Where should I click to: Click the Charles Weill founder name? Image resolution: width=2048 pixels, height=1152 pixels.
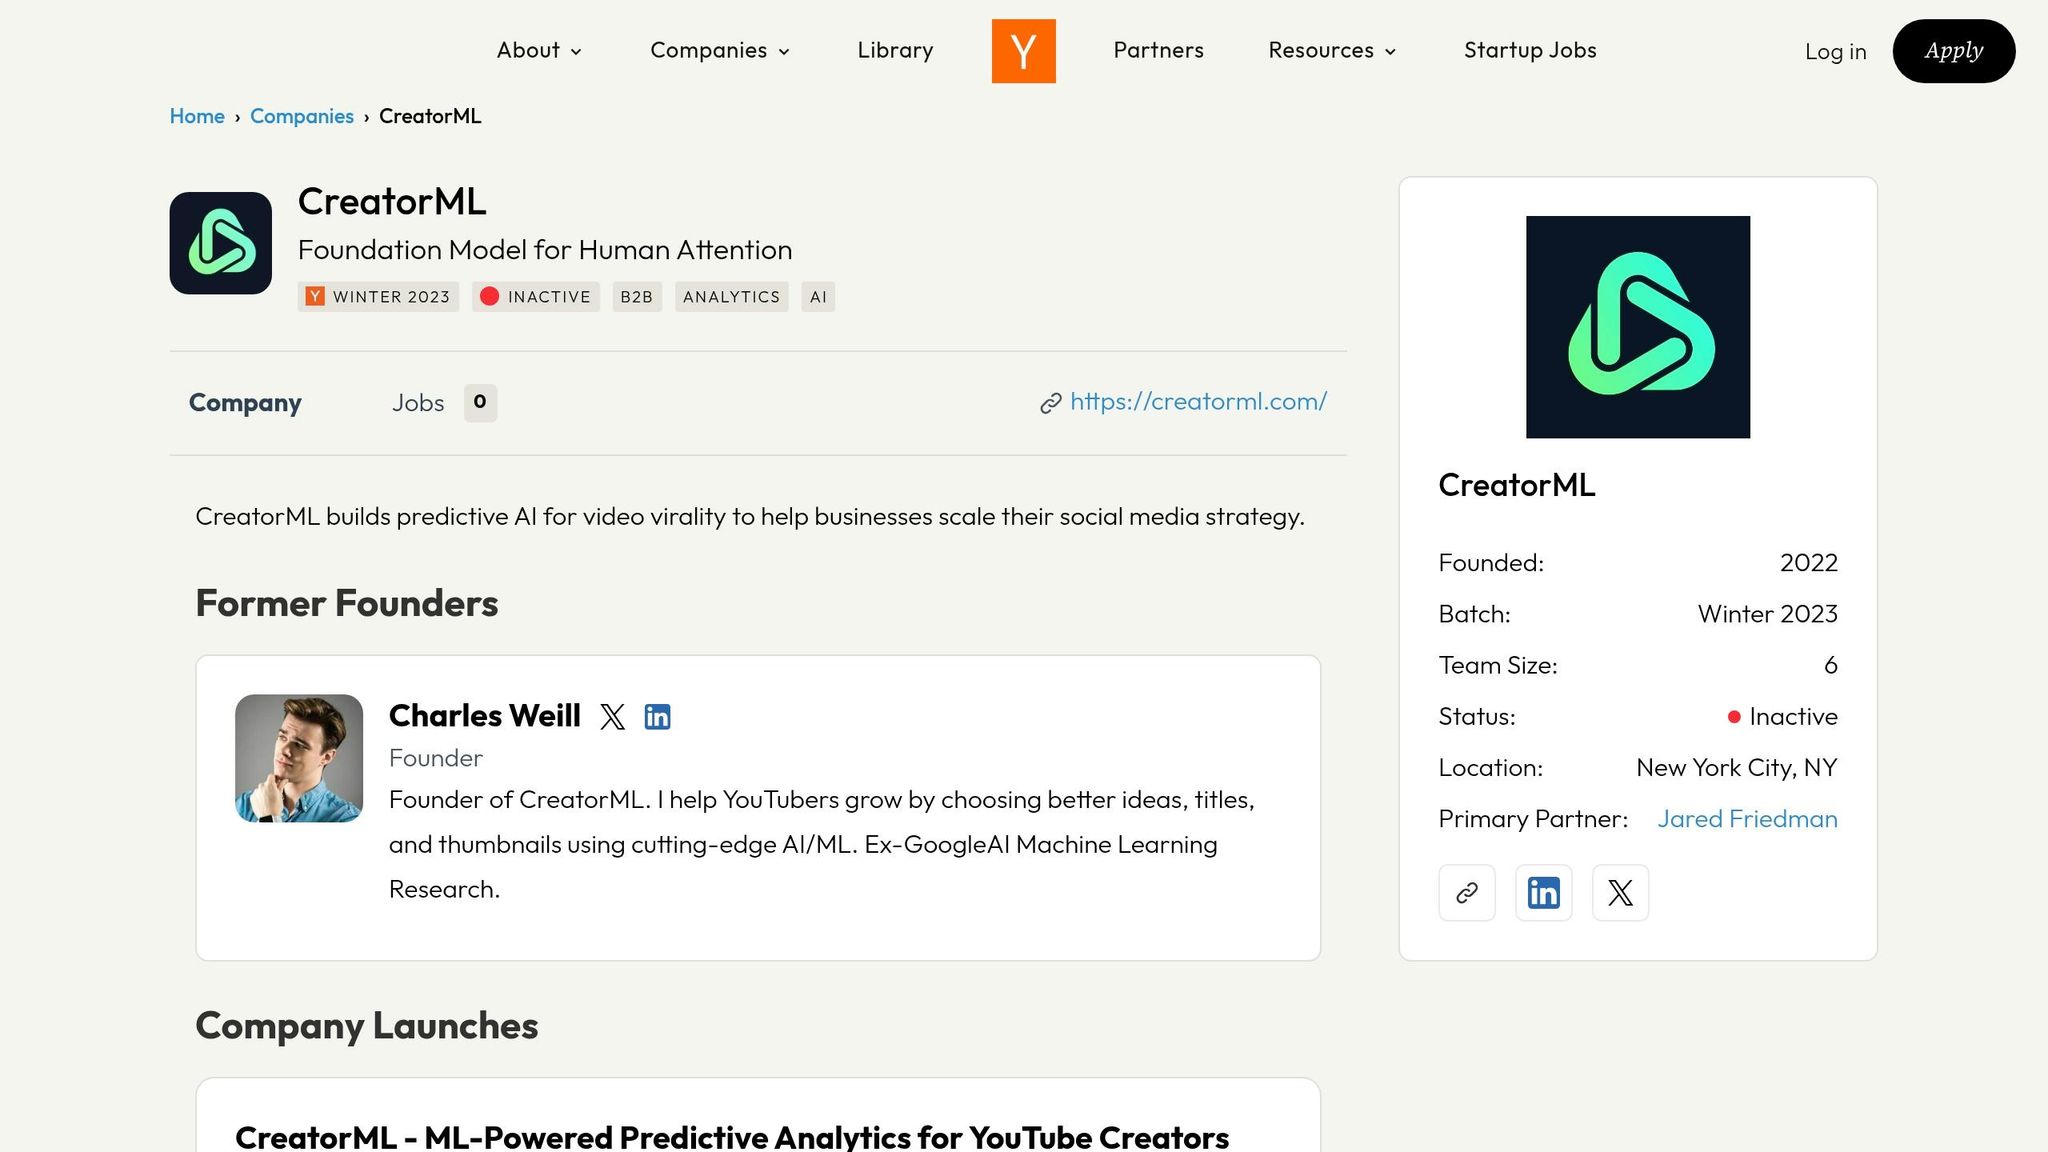[484, 716]
